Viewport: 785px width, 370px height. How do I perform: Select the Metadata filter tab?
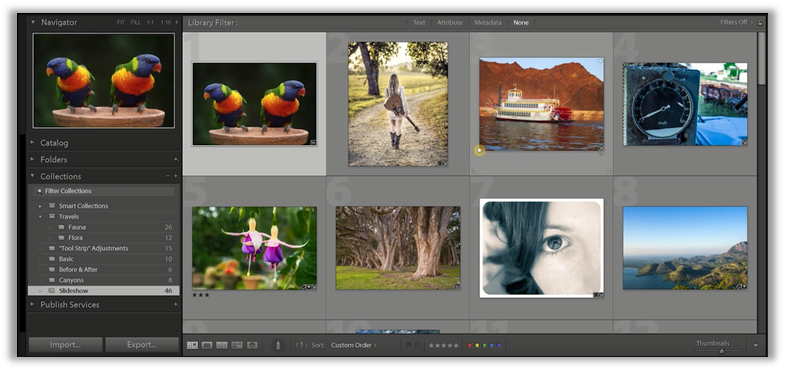pyautogui.click(x=488, y=23)
